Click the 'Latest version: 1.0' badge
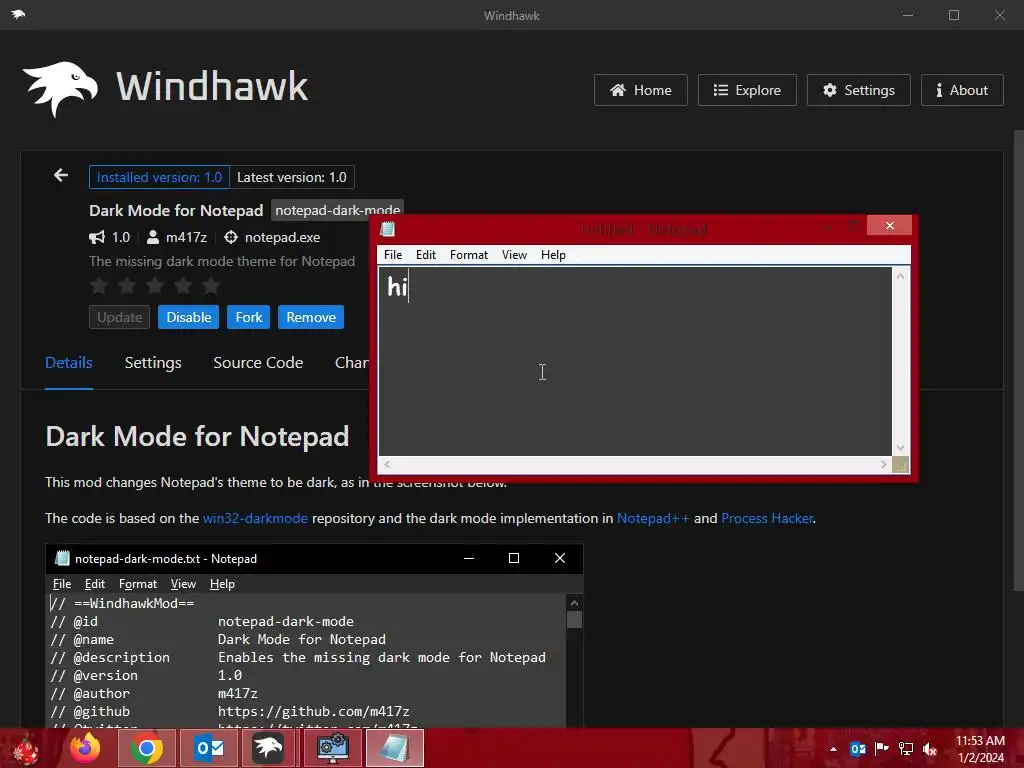1024x768 pixels. [292, 177]
